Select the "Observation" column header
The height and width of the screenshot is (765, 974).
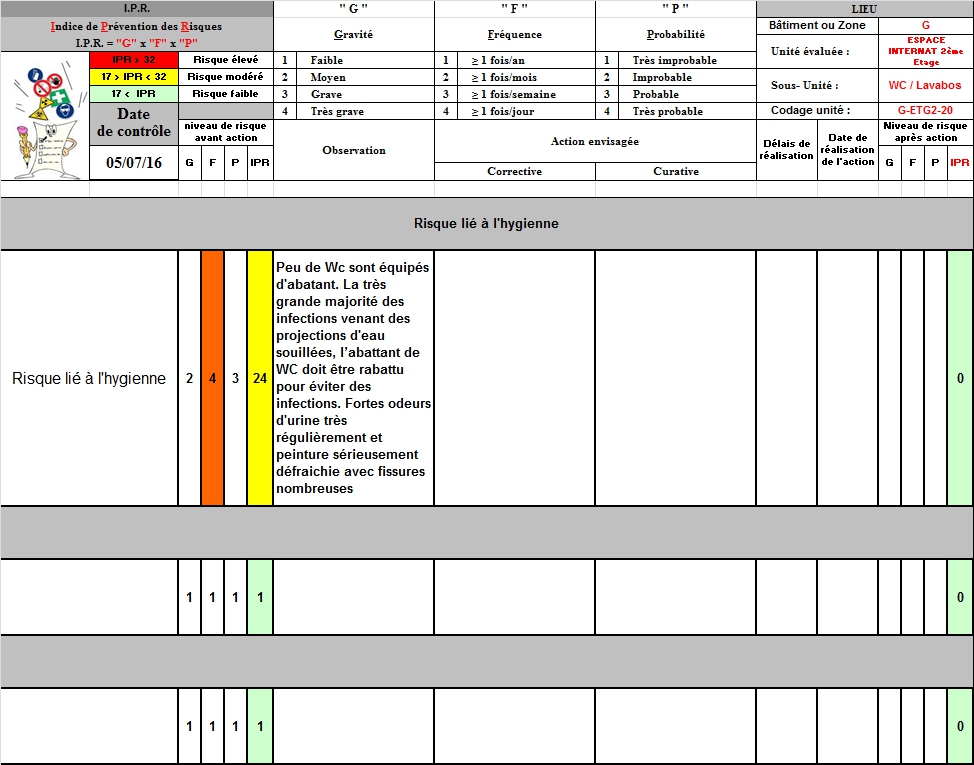pos(353,150)
